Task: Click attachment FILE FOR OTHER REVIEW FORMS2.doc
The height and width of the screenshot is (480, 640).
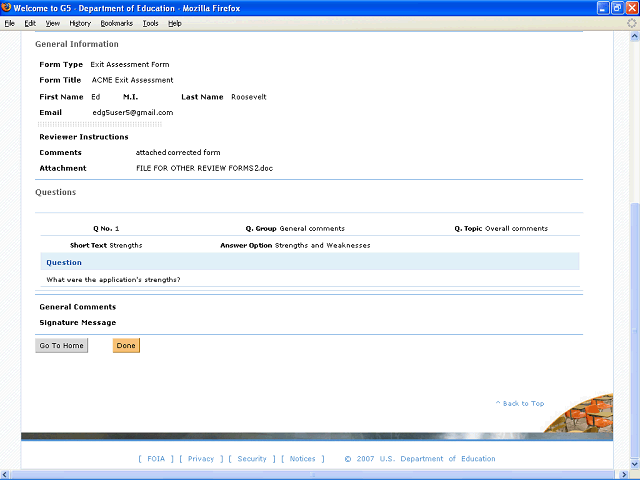Action: [x=204, y=168]
